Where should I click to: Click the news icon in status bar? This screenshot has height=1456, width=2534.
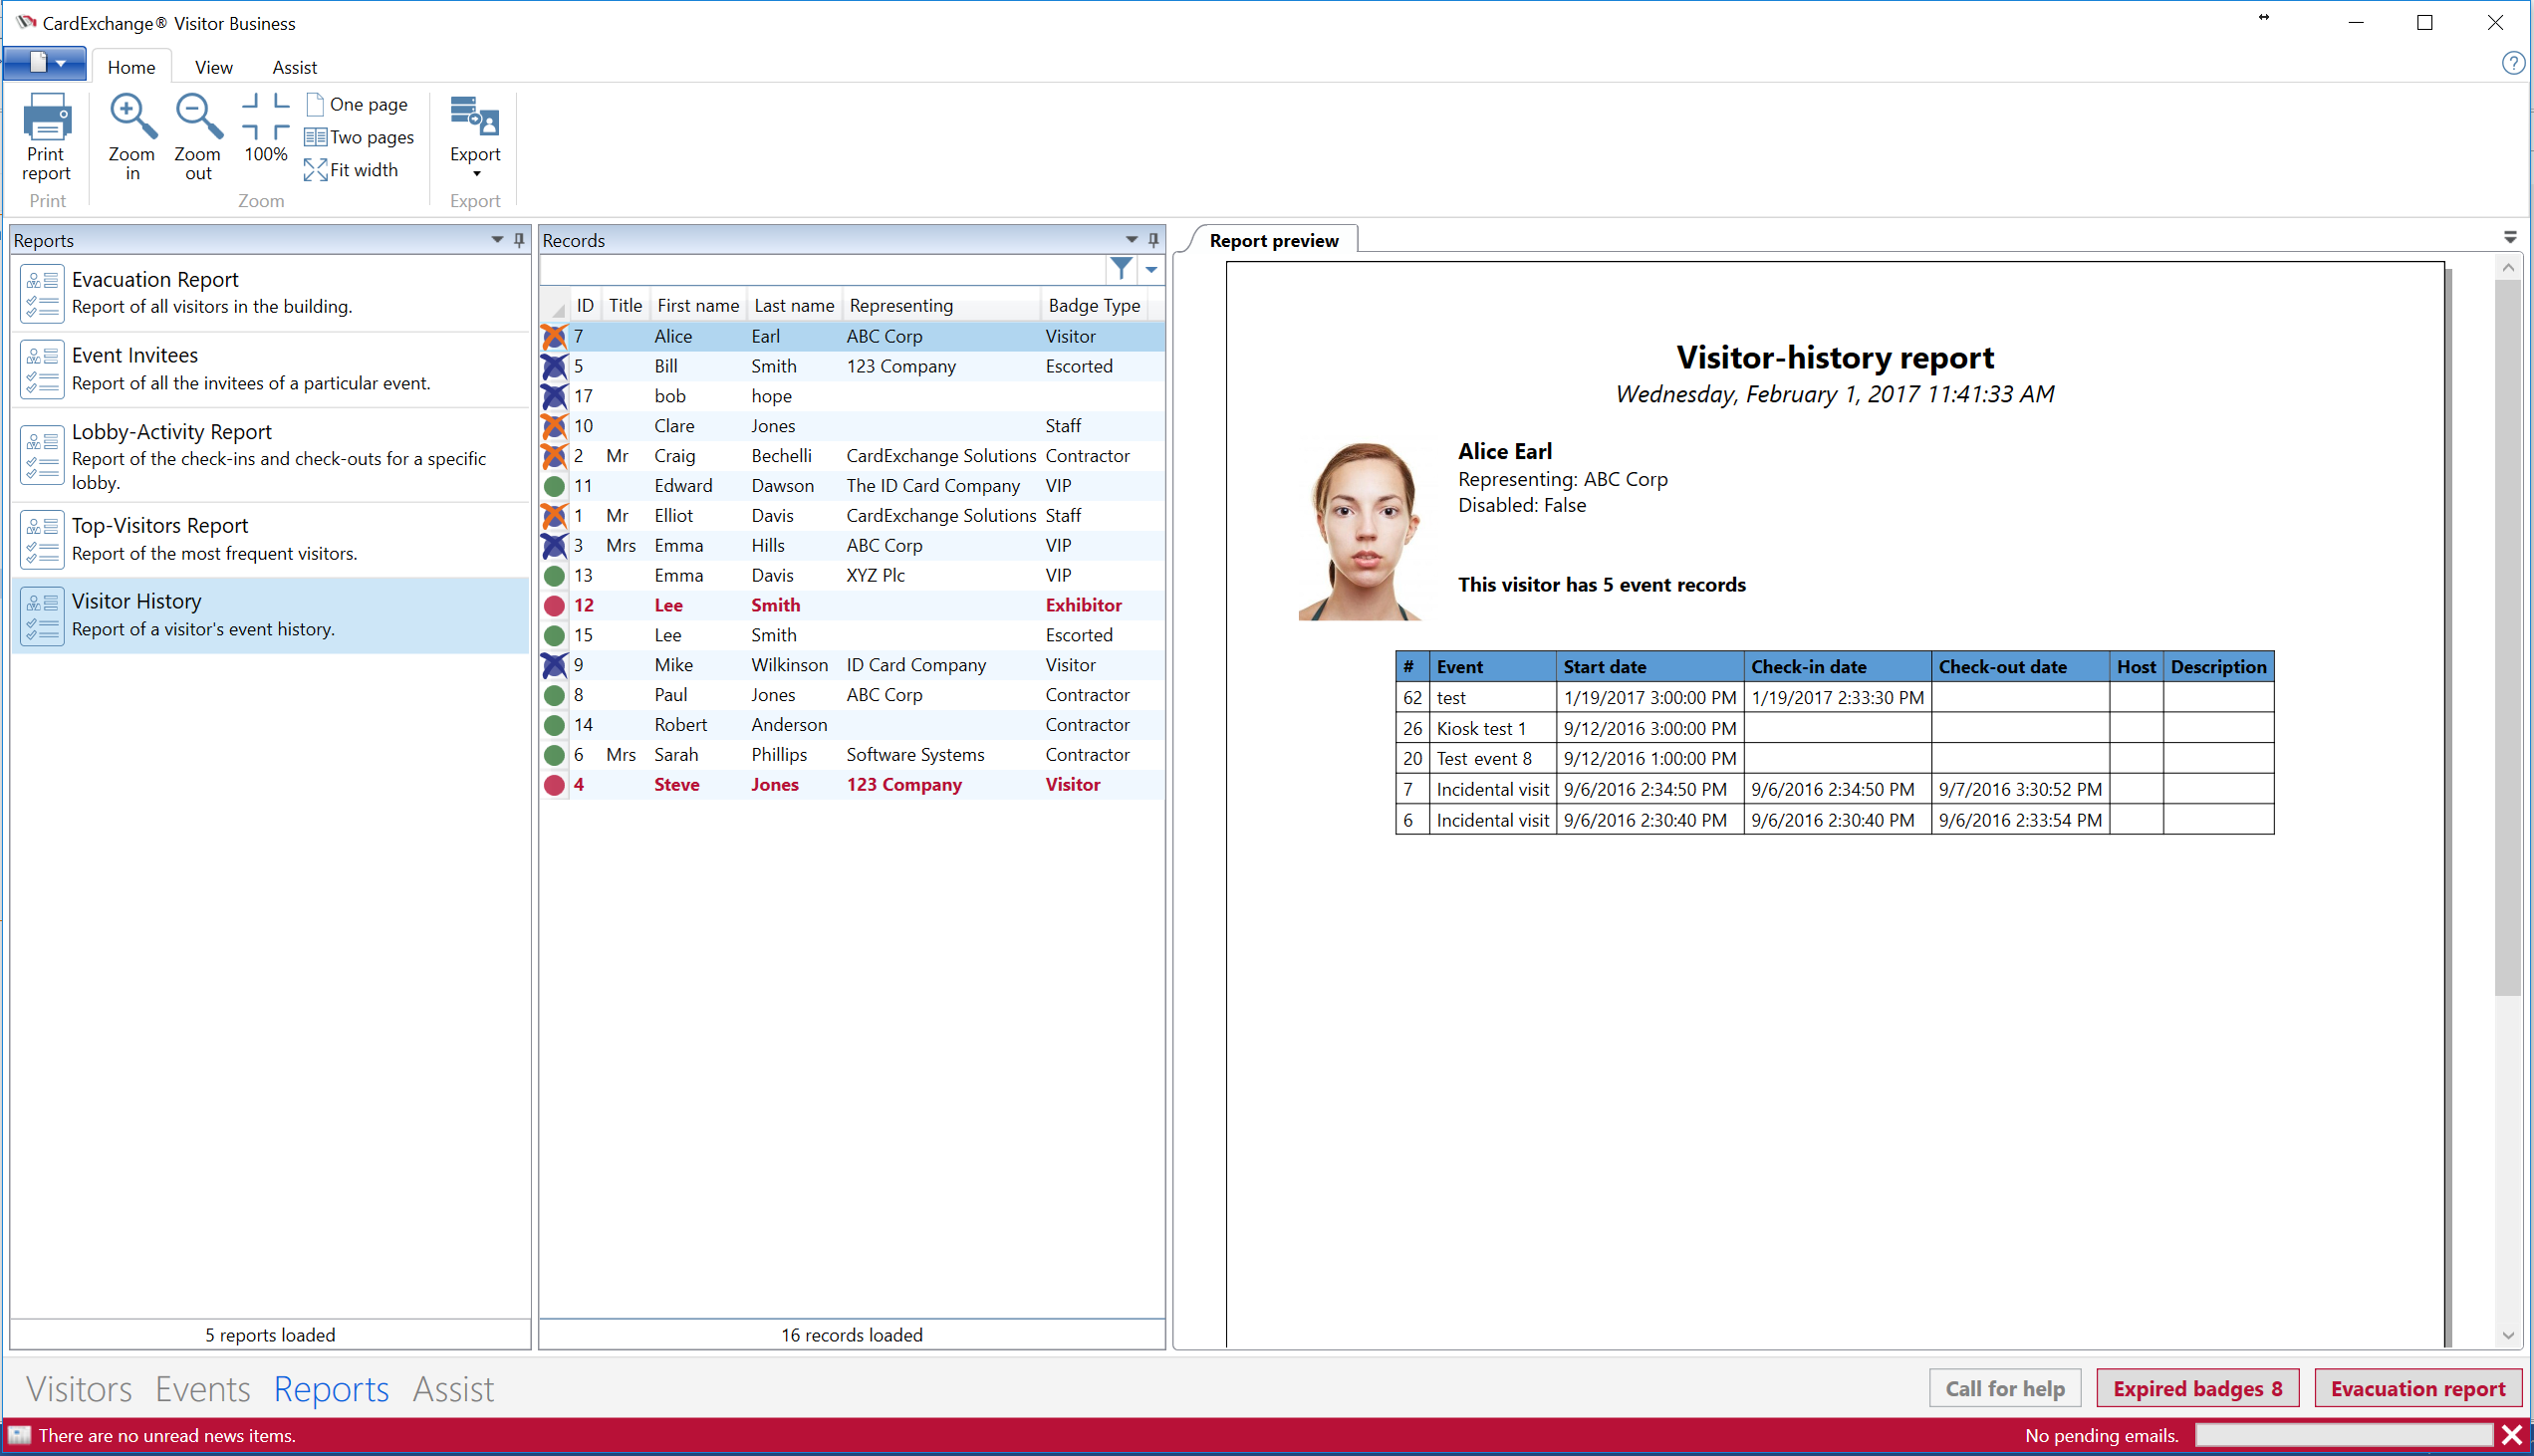pos(20,1435)
